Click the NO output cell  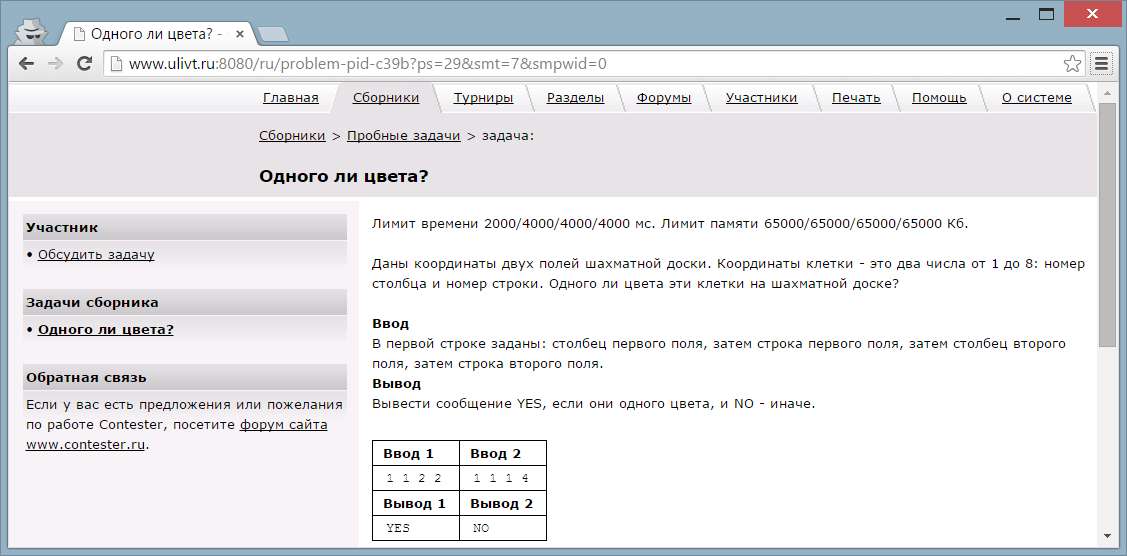coord(503,528)
